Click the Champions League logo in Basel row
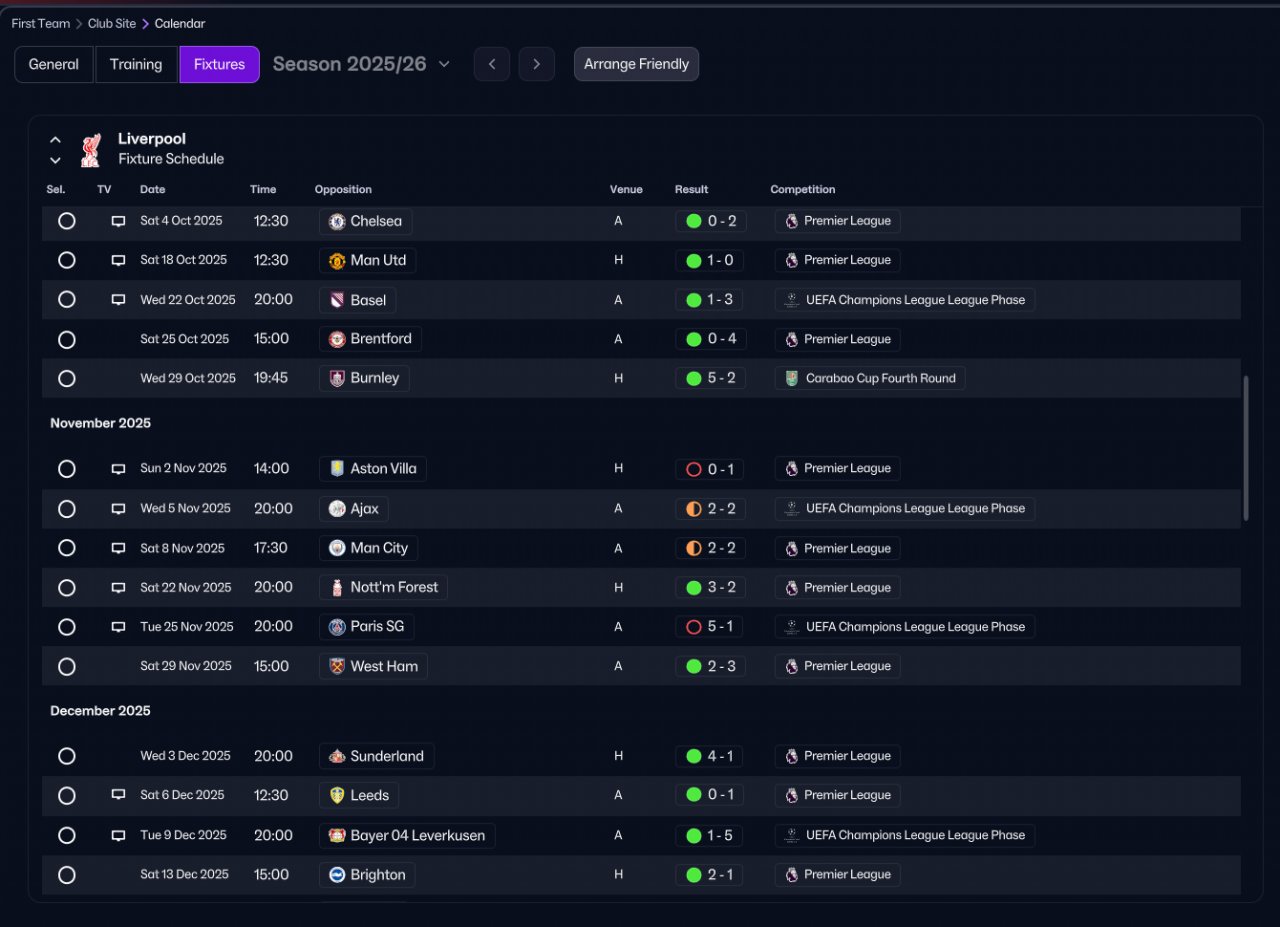The height and width of the screenshot is (927, 1280). (792, 300)
